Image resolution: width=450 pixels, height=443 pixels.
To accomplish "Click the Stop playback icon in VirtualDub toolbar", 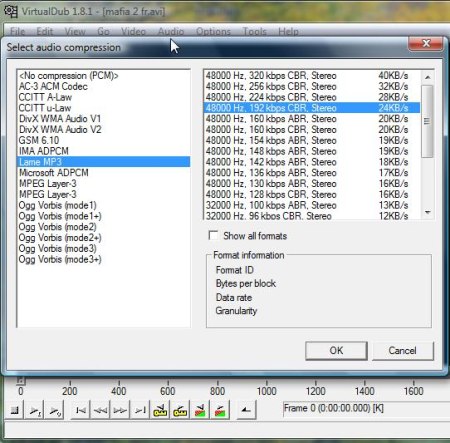I will click(14, 410).
